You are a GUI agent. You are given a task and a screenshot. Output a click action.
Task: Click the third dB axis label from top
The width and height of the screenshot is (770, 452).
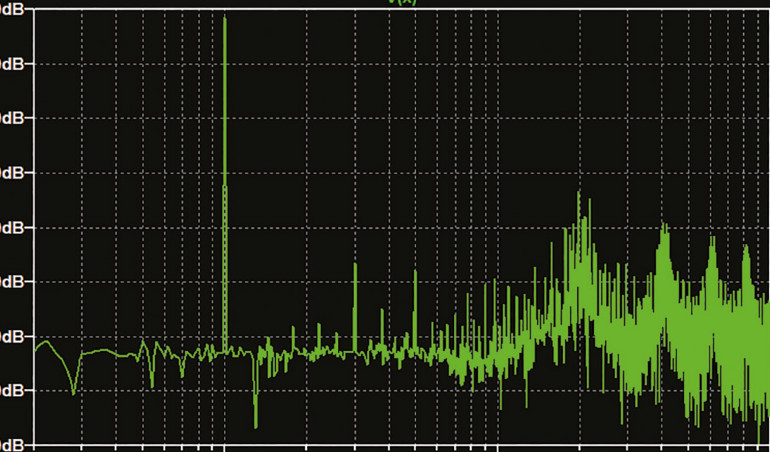[x=17, y=118]
